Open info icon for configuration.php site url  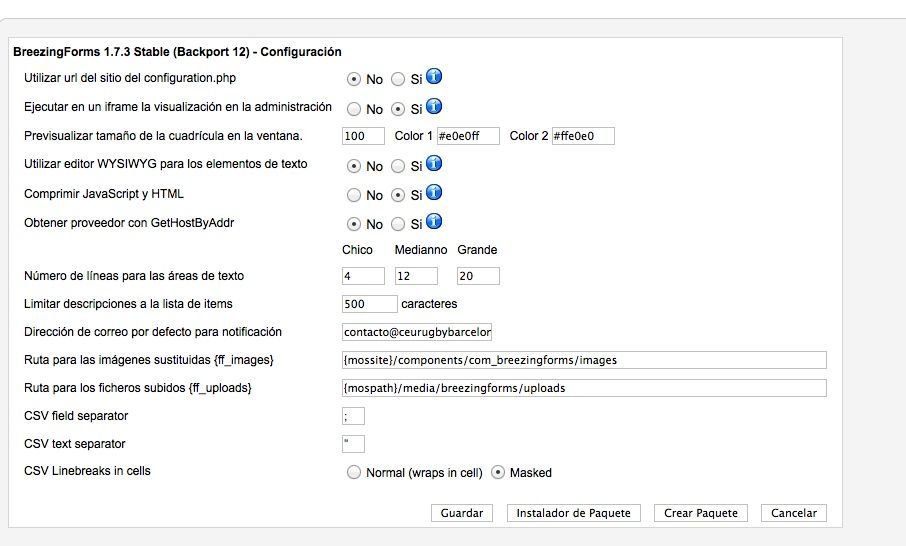(x=434, y=76)
